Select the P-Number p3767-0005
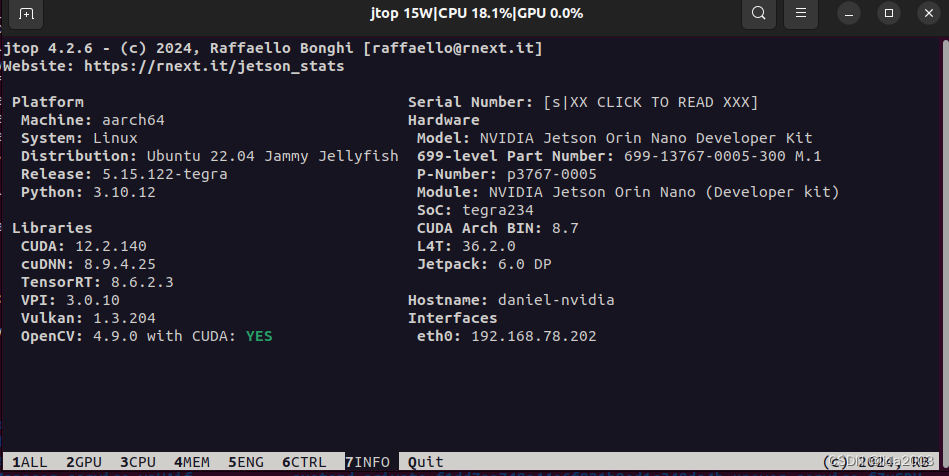949x476 pixels. coord(551,174)
